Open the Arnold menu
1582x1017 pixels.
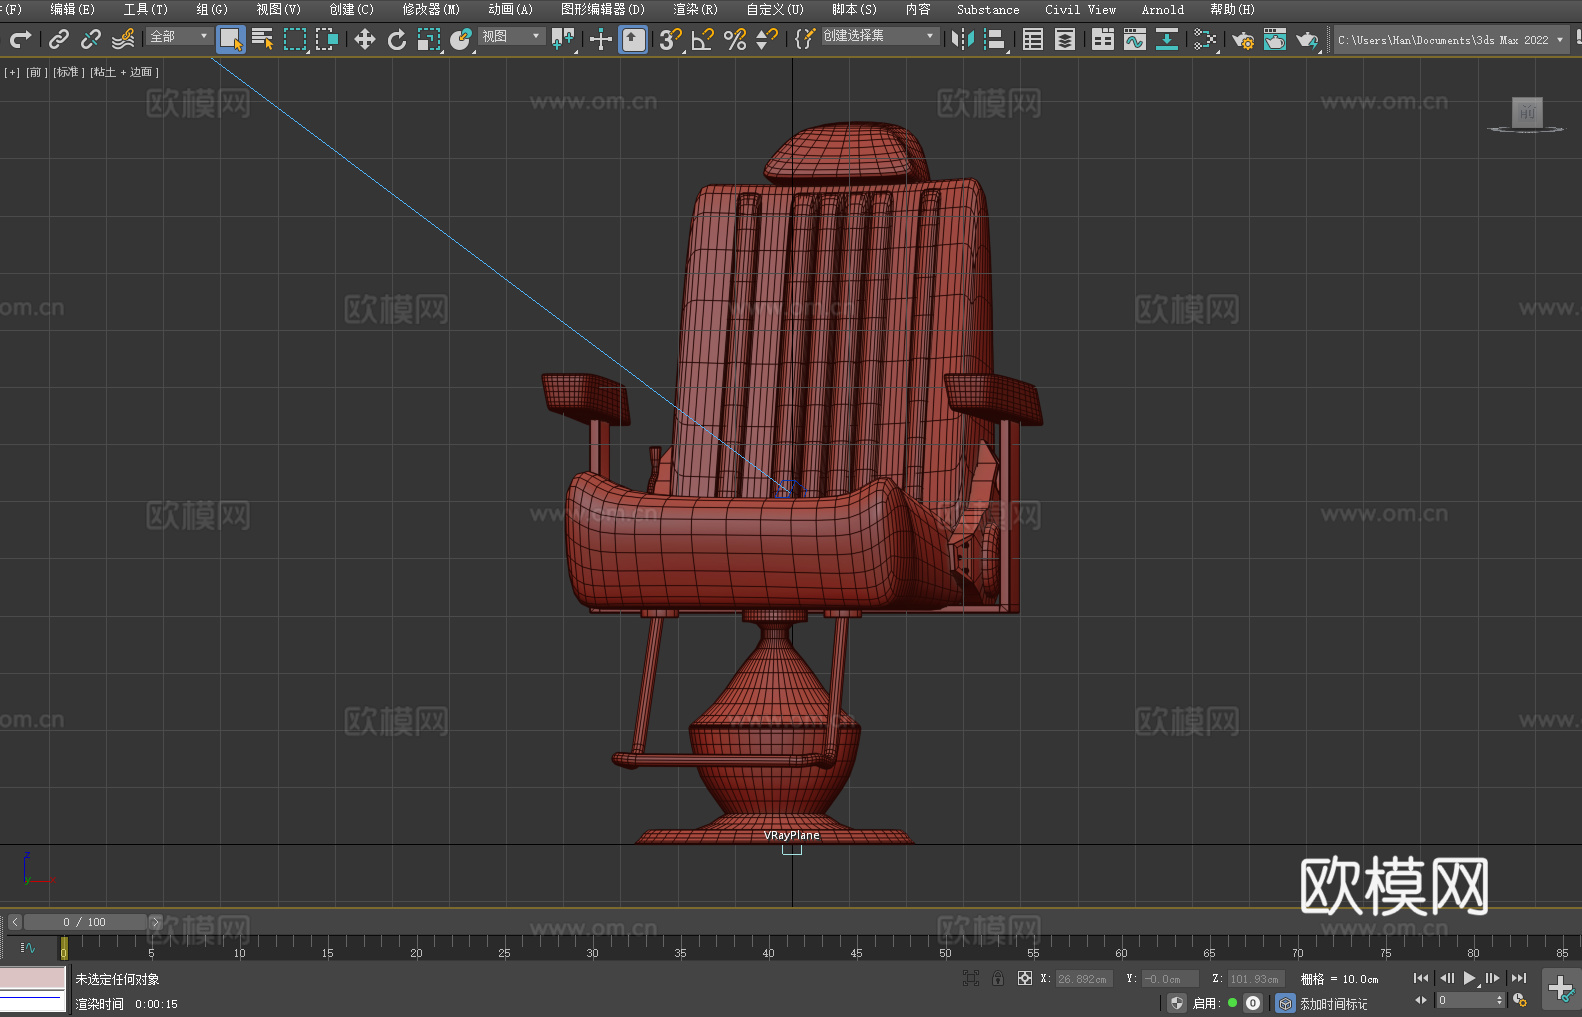pyautogui.click(x=1162, y=9)
